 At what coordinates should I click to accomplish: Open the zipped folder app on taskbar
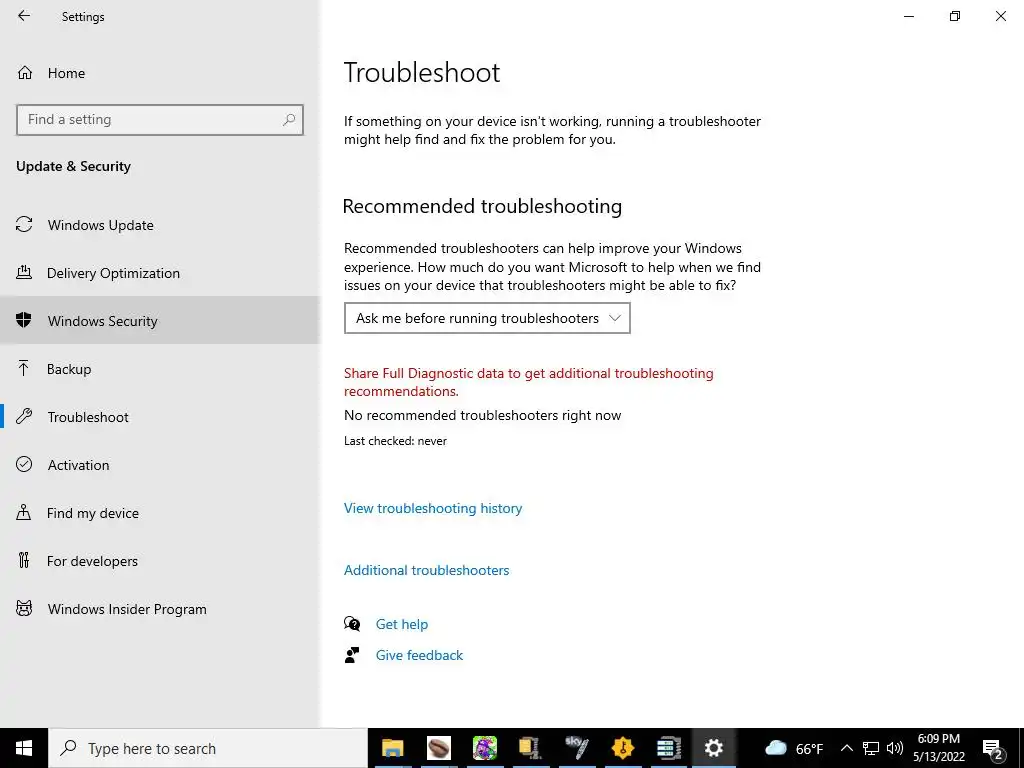530,748
